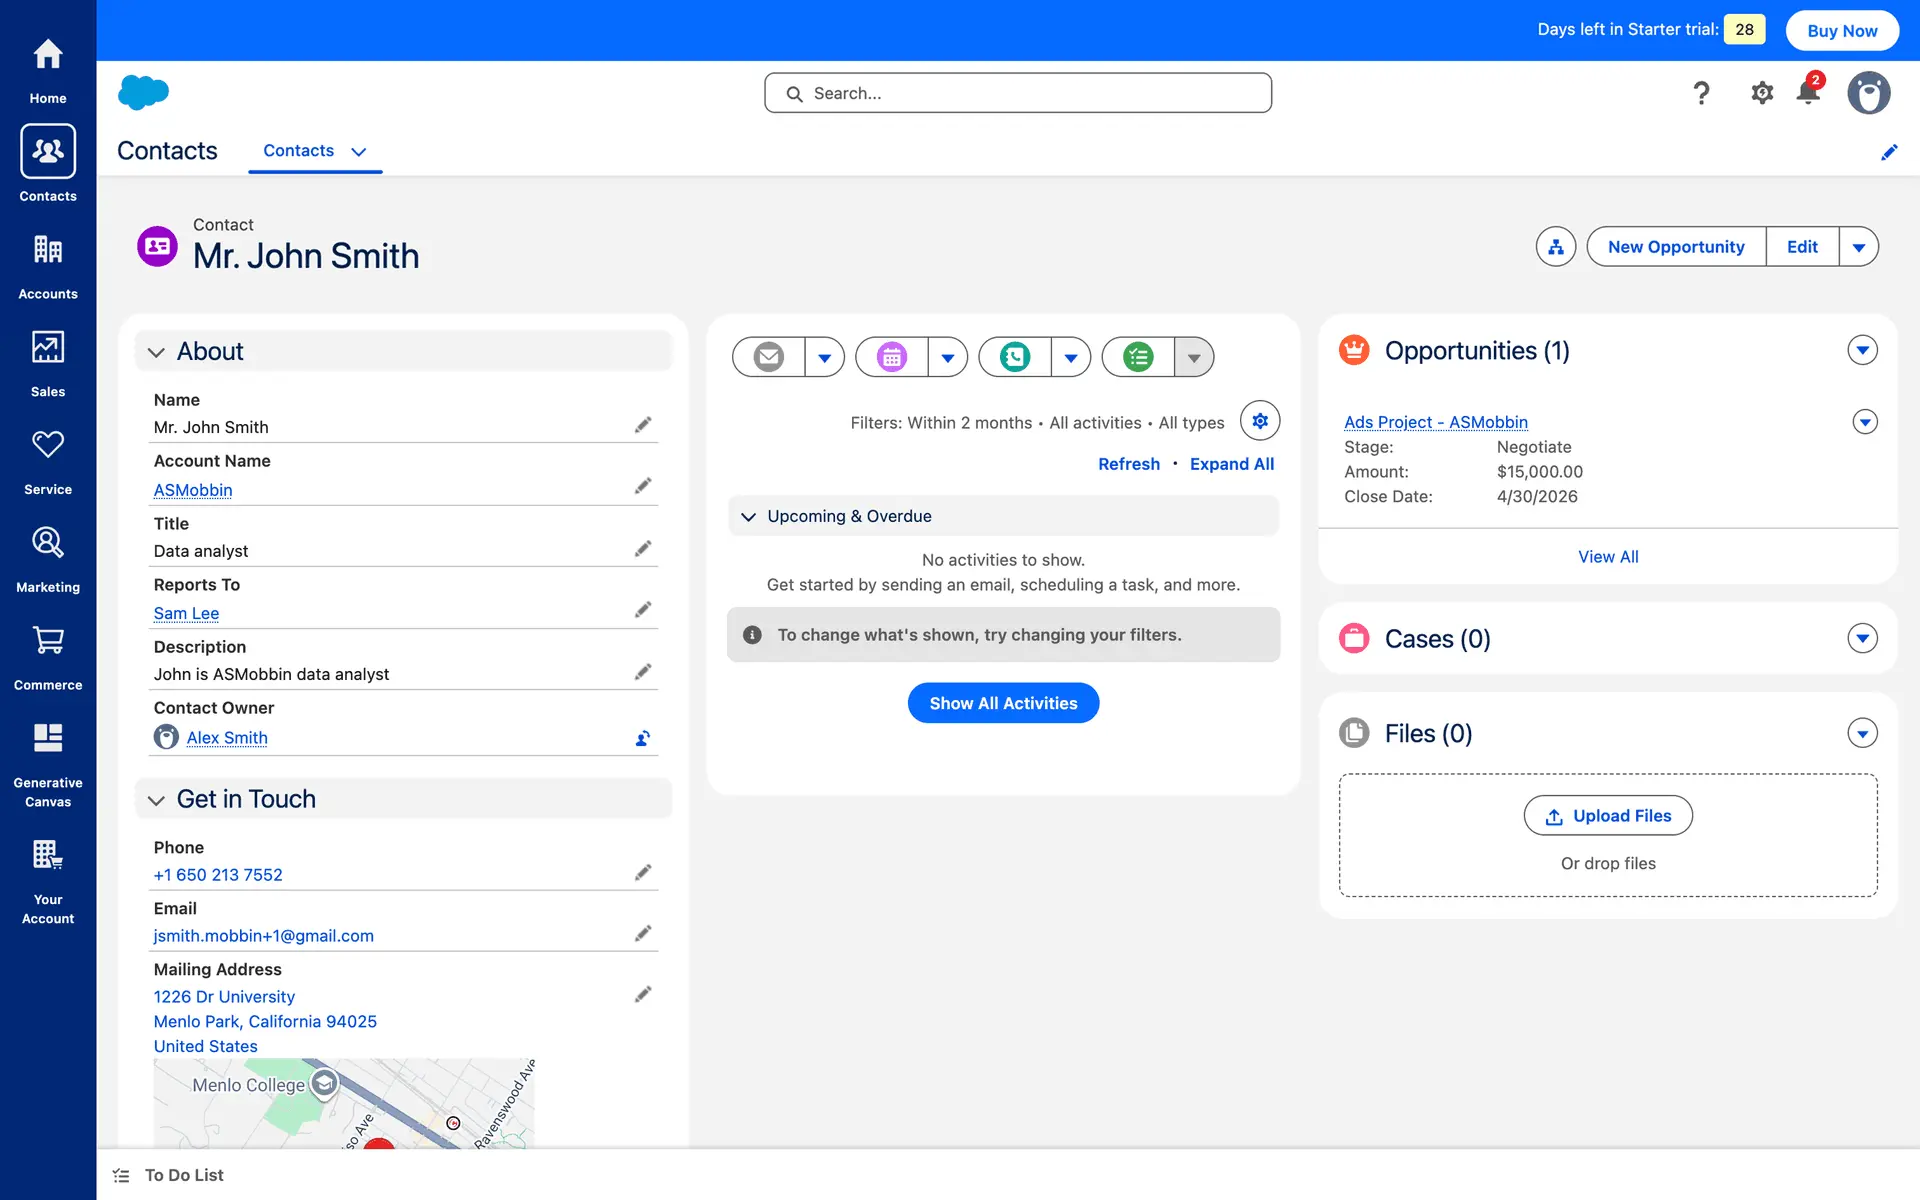Viewport: 1920px width, 1200px height.
Task: Click the new task list icon
Action: [x=1138, y=357]
